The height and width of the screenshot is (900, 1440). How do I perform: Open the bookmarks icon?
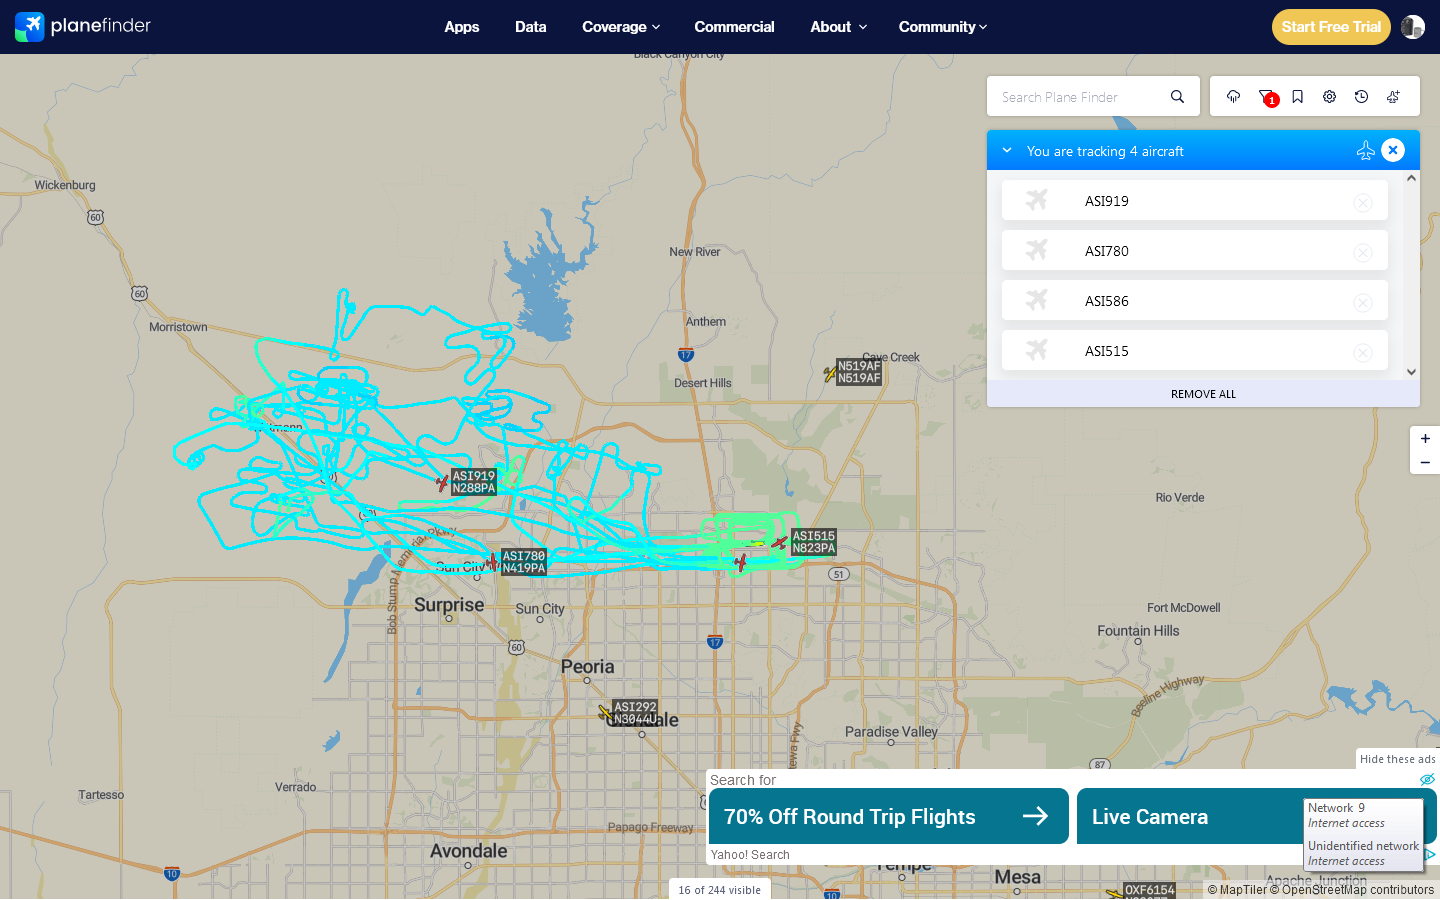pyautogui.click(x=1297, y=97)
